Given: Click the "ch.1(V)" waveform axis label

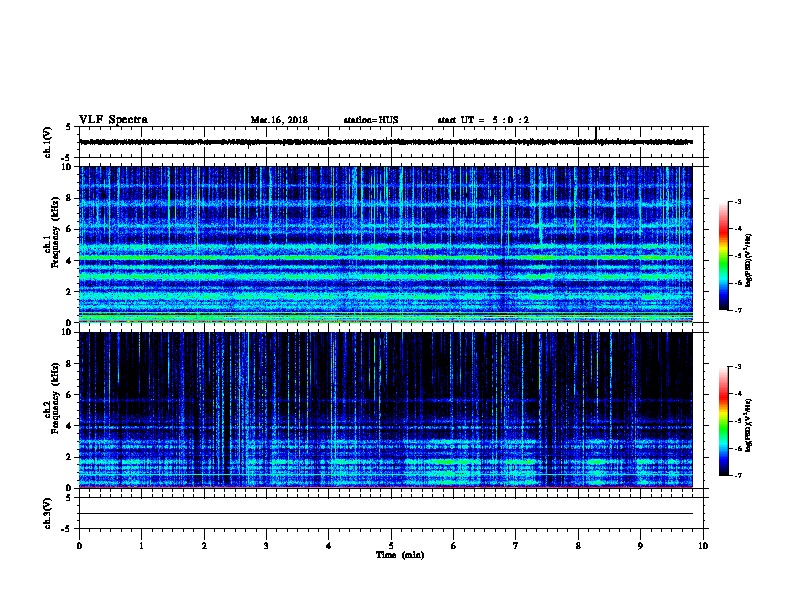Looking at the screenshot, I should [48, 142].
